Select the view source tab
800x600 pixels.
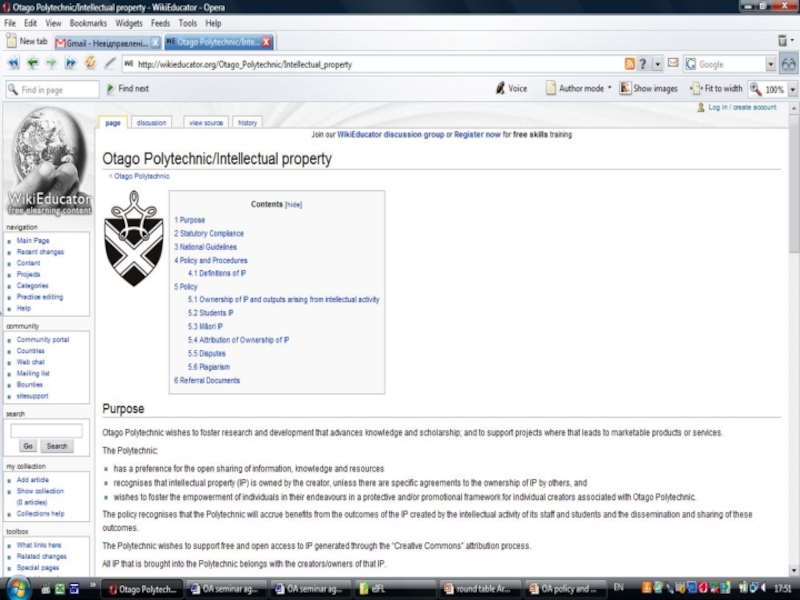tap(206, 122)
